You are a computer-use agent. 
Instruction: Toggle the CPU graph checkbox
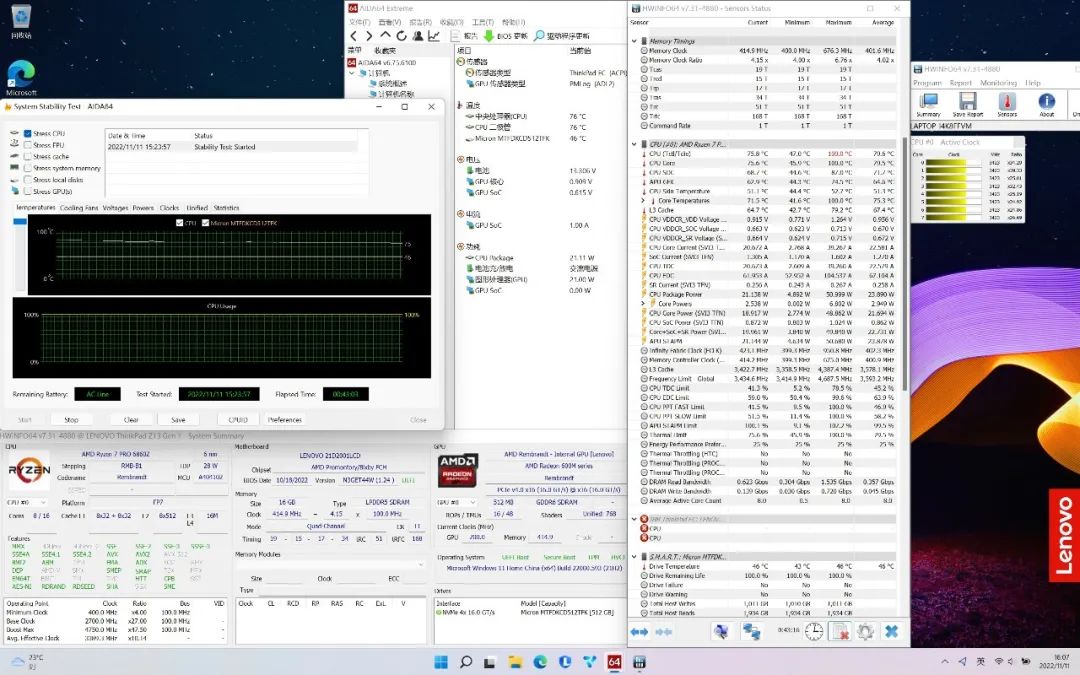click(180, 222)
